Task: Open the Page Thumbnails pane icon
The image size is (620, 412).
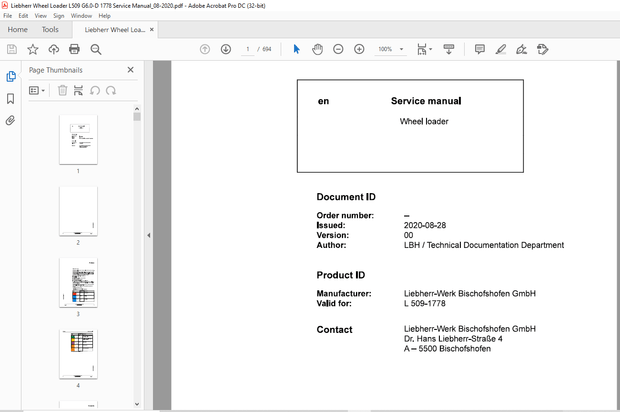Action: [11, 76]
